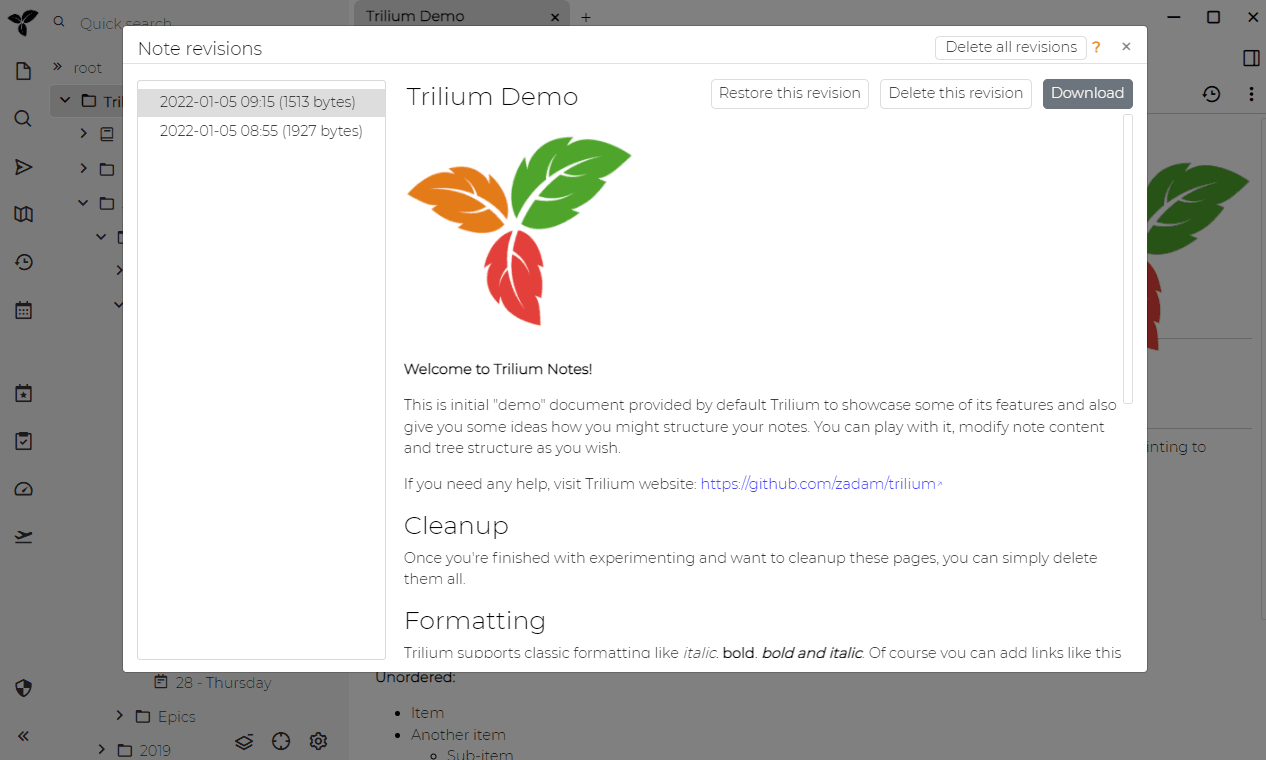Select the 08:55 revision entry
1266x760 pixels.
point(261,130)
